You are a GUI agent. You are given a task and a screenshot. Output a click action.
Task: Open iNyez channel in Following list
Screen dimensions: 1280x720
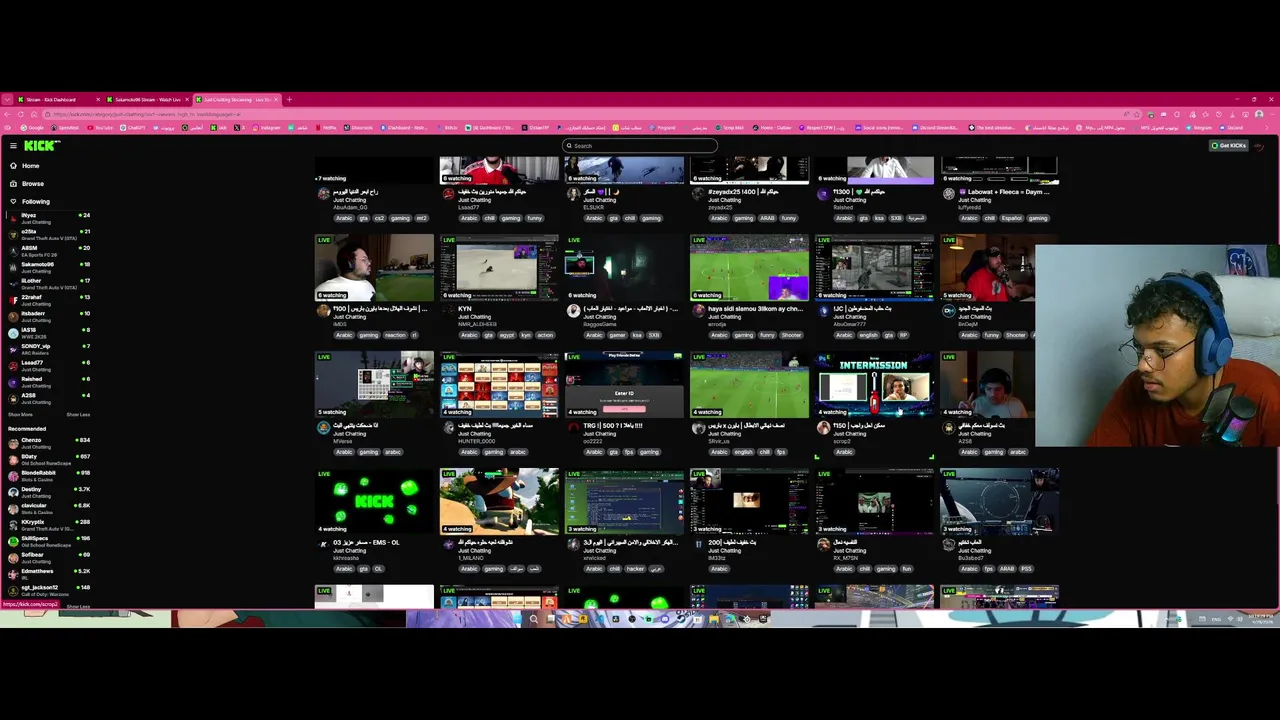pyautogui.click(x=50, y=217)
